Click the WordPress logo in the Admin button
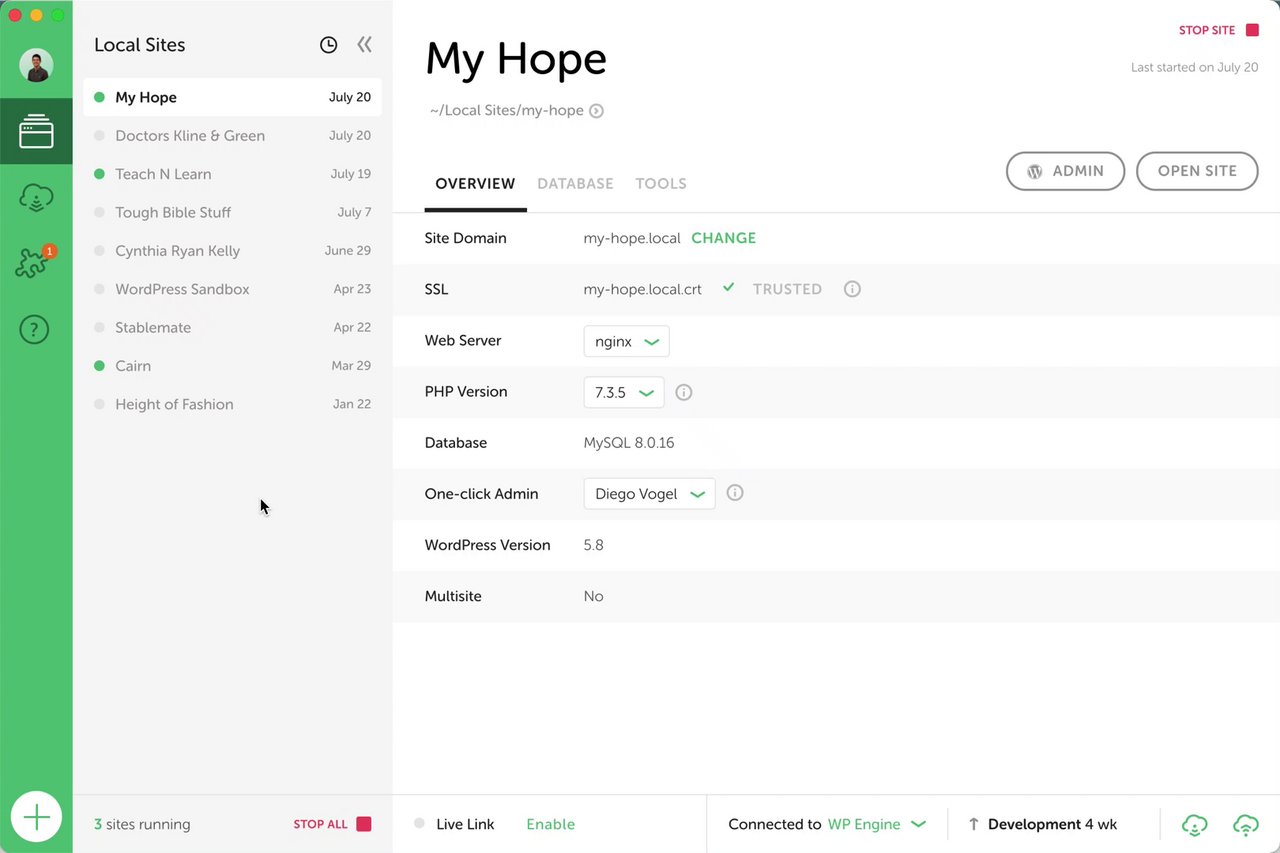Image resolution: width=1280 pixels, height=853 pixels. [x=1035, y=171]
